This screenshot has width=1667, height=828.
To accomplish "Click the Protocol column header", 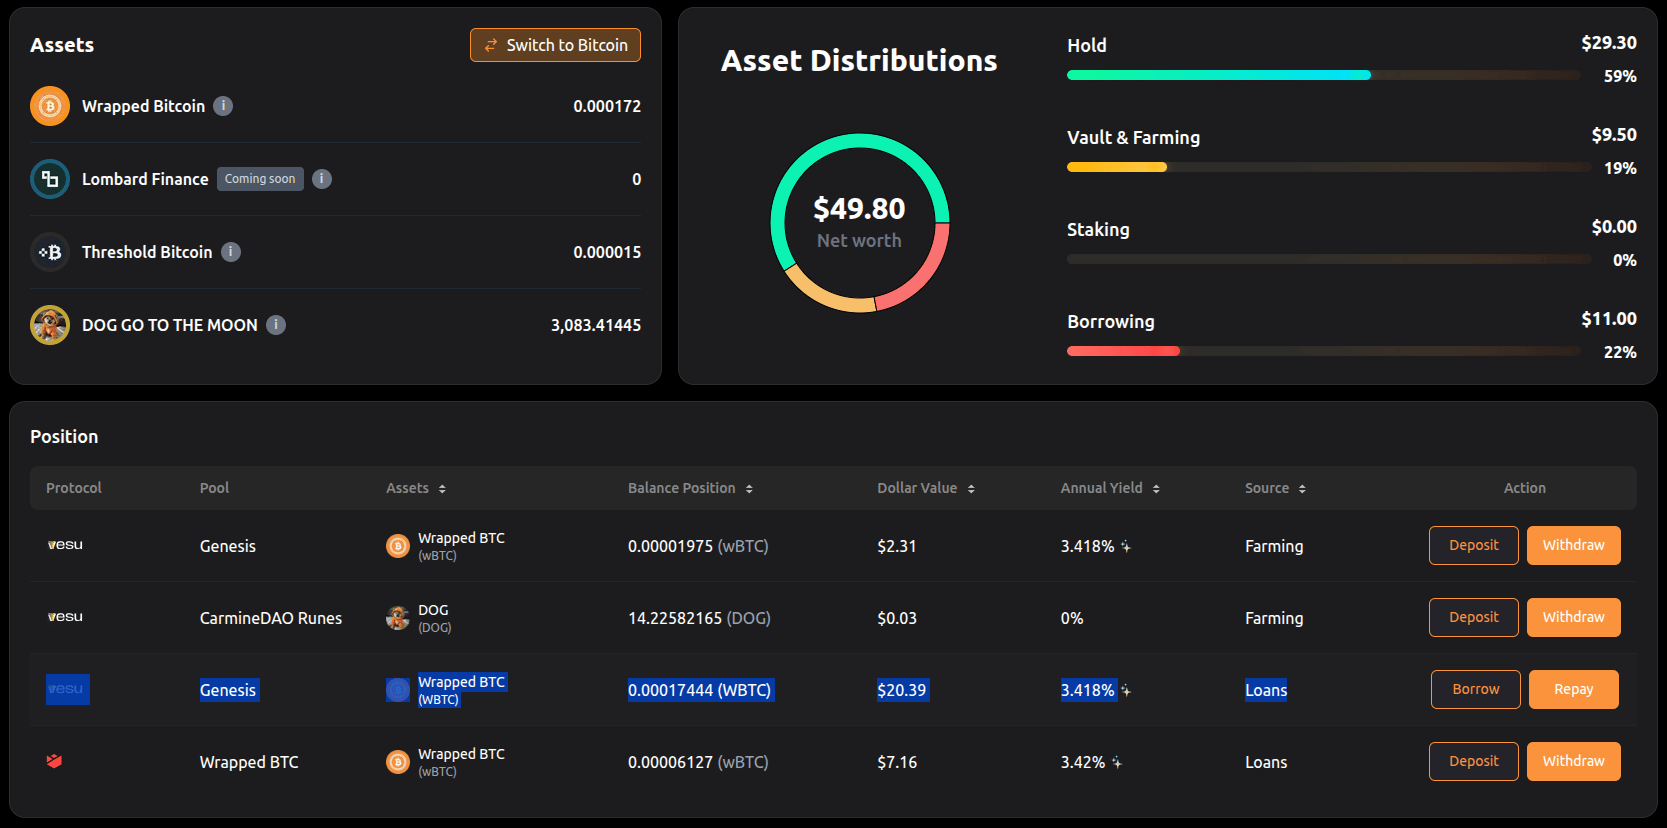I will pos(74,488).
